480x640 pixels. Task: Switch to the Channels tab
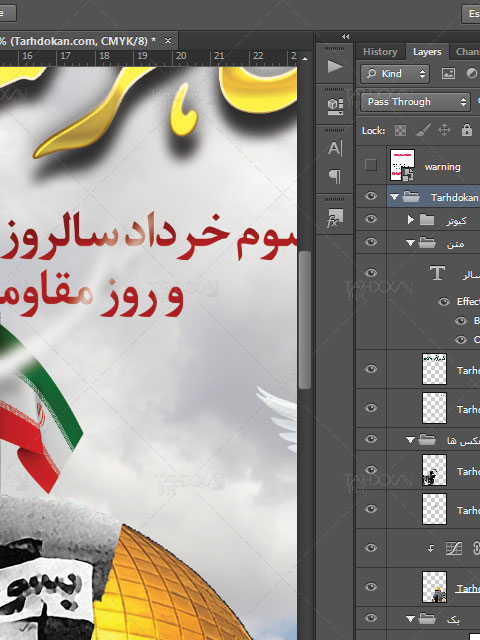467,52
